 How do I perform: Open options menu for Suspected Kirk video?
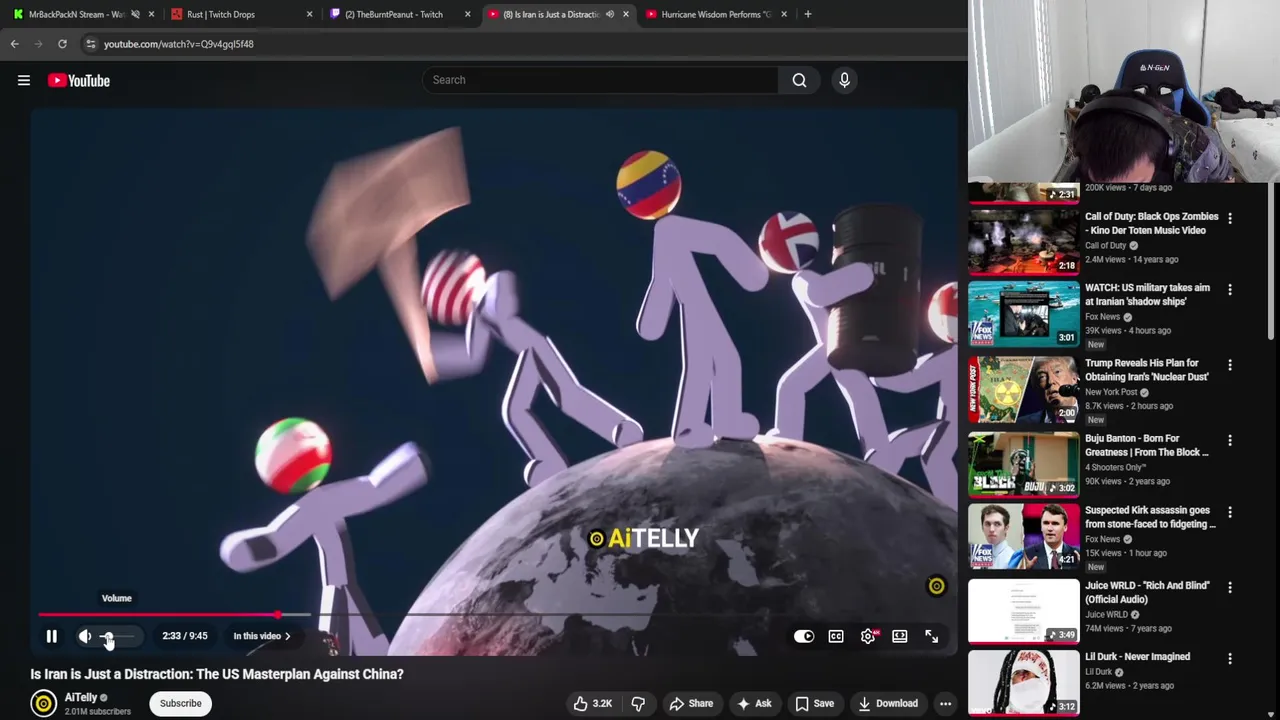click(x=1230, y=512)
